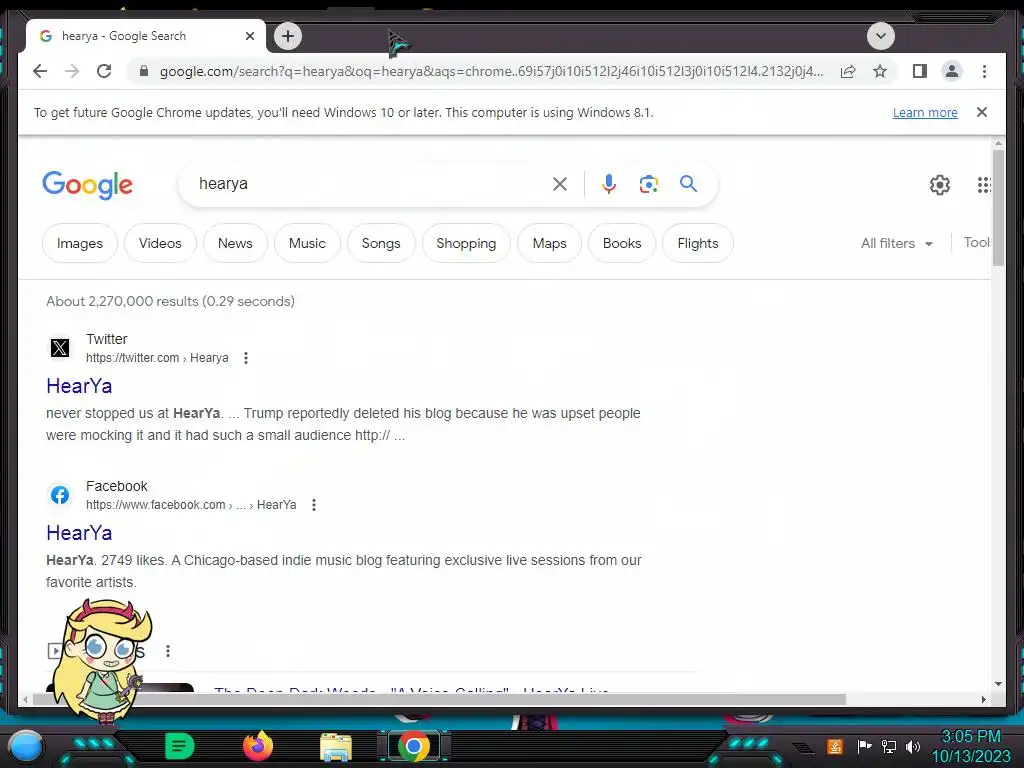Launch Firefox from the taskbar
Viewport: 1024px width, 768px height.
click(x=258, y=746)
